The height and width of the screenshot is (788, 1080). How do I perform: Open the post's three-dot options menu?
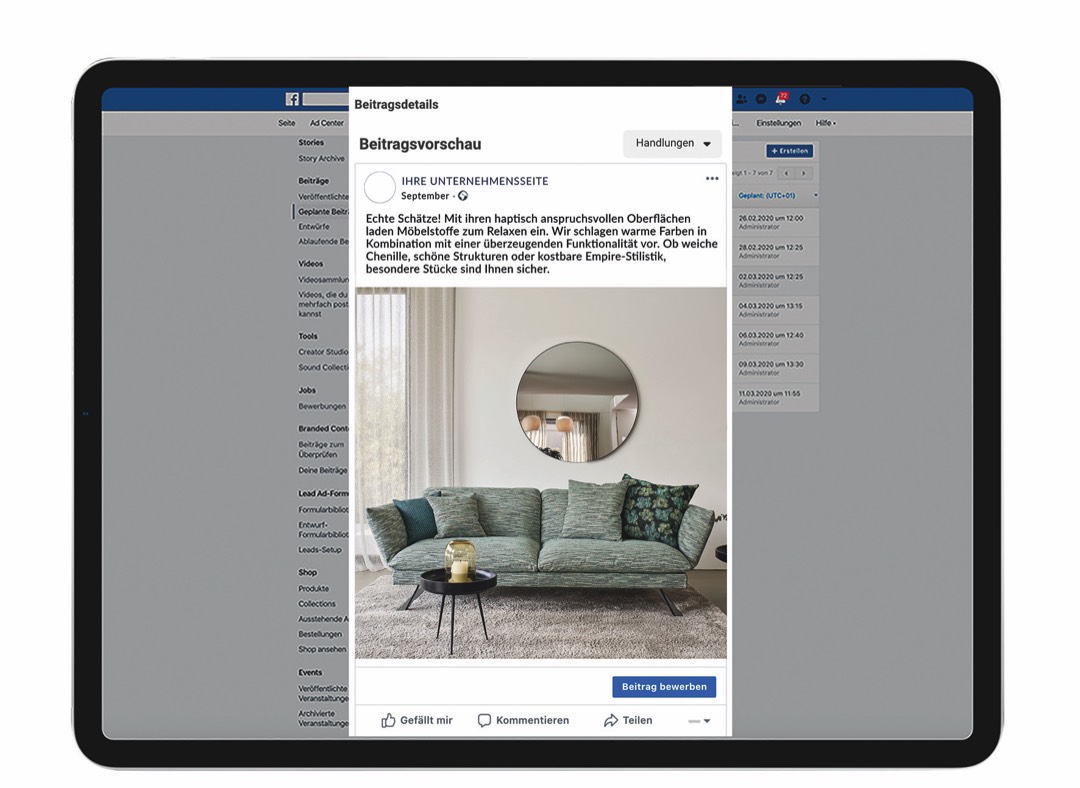coord(712,178)
